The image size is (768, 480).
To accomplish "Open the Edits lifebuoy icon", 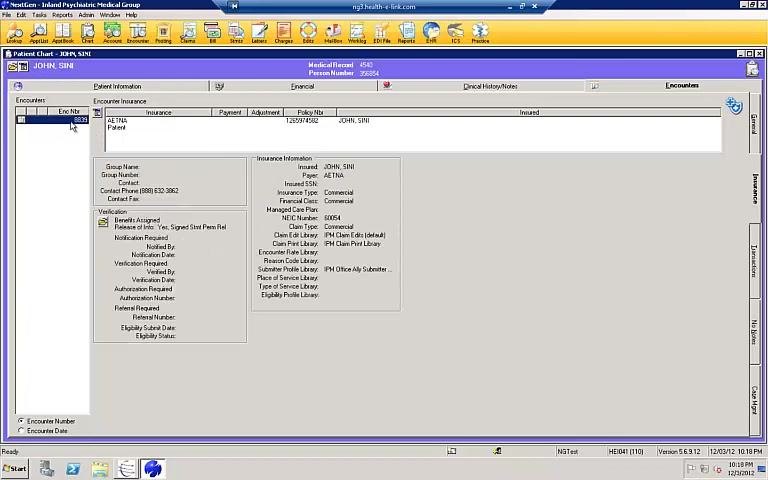I will (x=308, y=33).
